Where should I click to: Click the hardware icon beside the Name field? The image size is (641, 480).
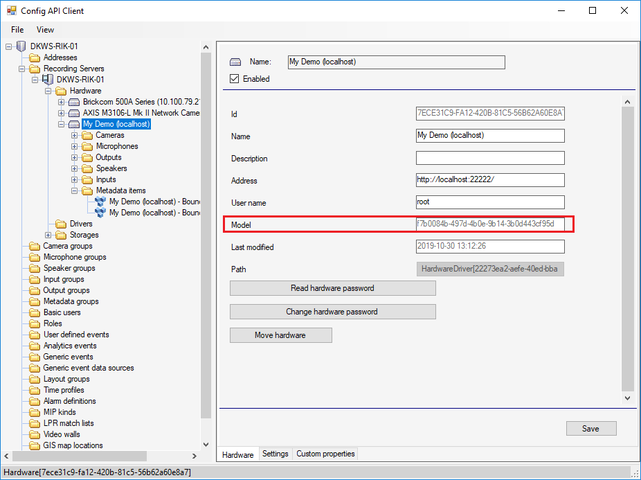click(236, 62)
